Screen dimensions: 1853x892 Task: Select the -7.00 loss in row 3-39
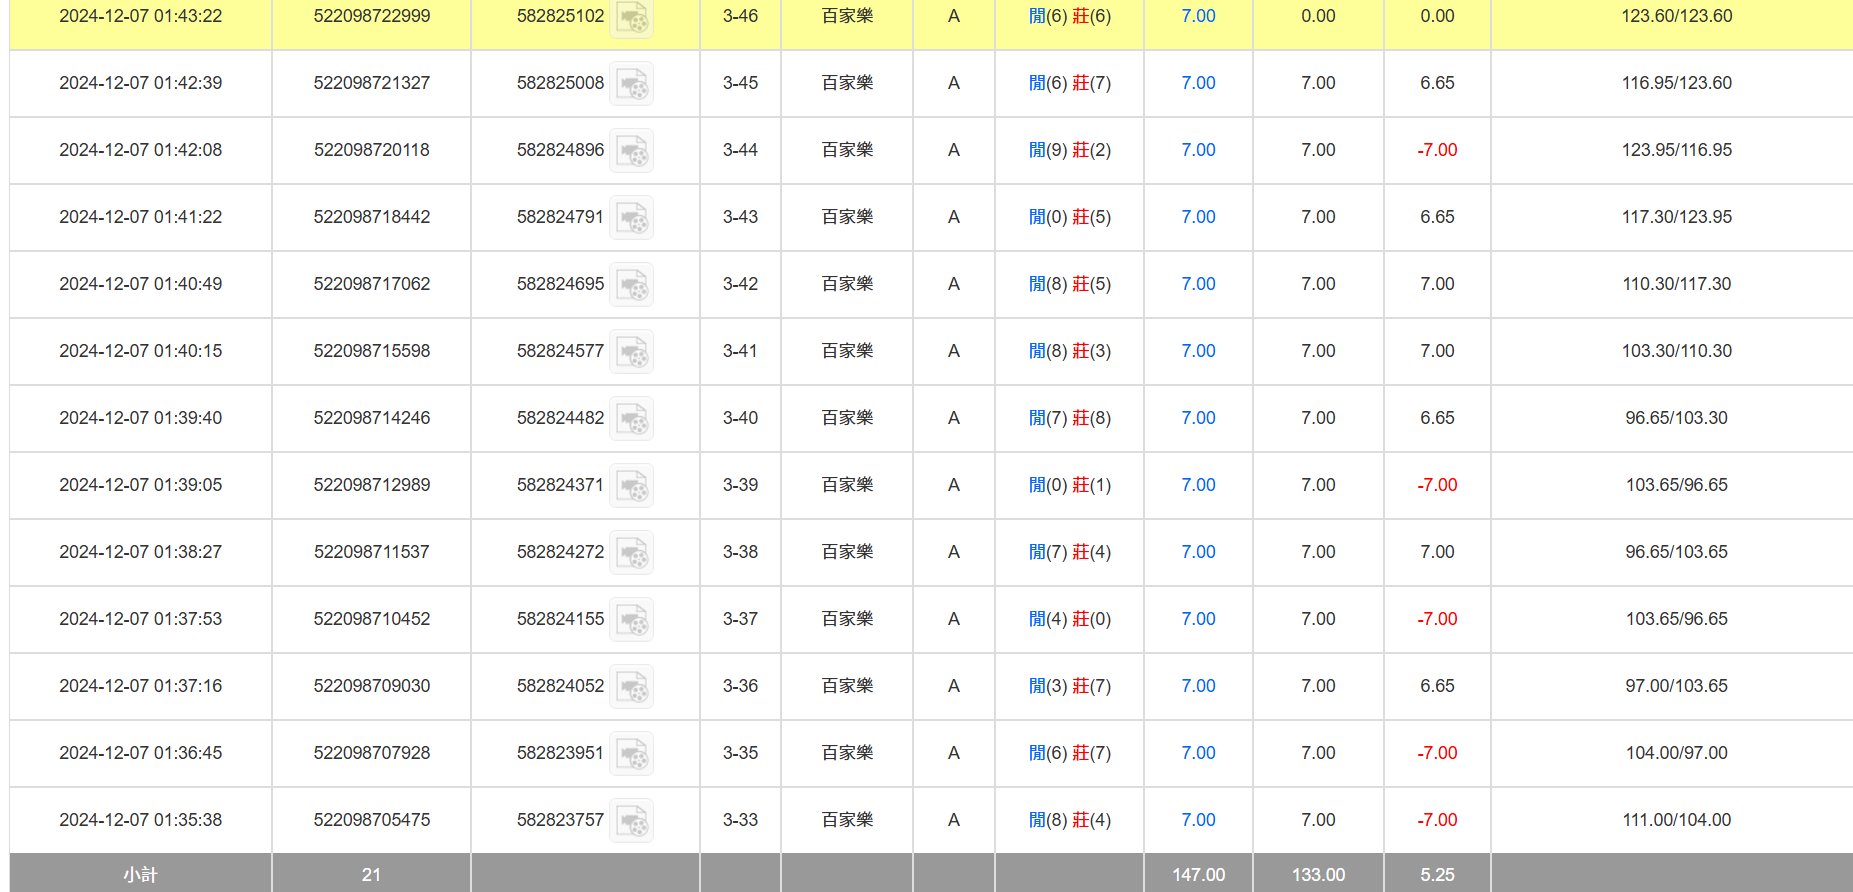1437,485
